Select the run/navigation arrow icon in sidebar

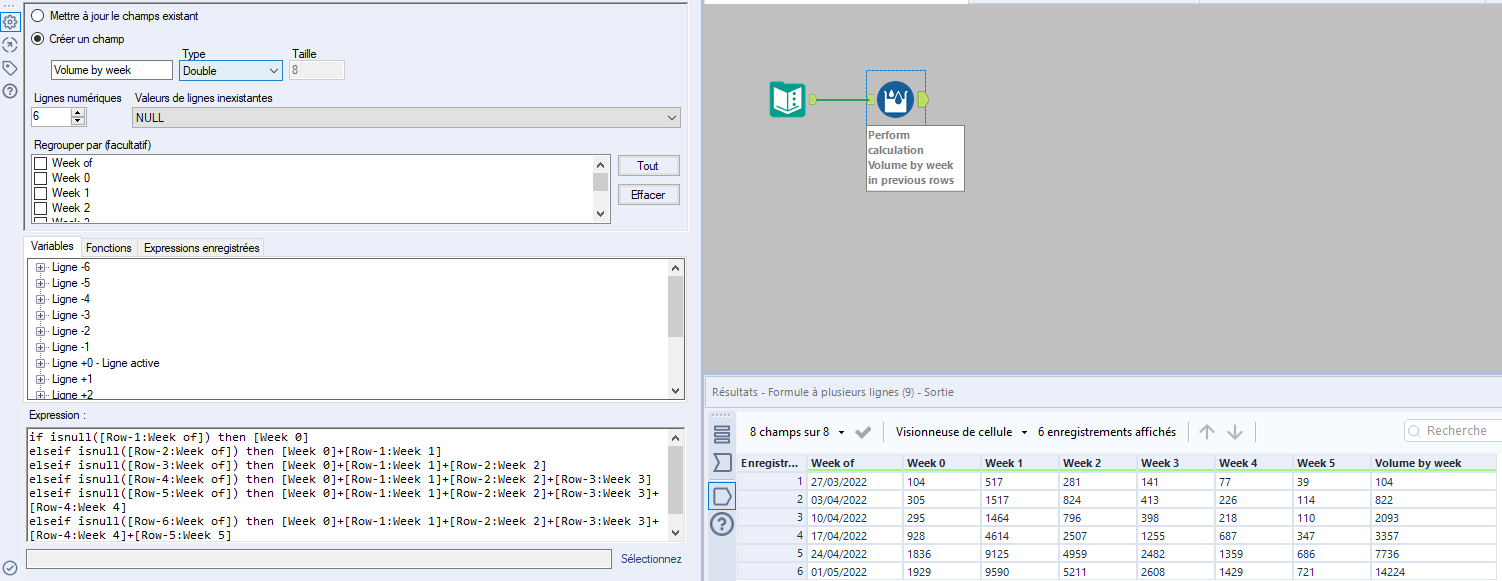tap(10, 44)
